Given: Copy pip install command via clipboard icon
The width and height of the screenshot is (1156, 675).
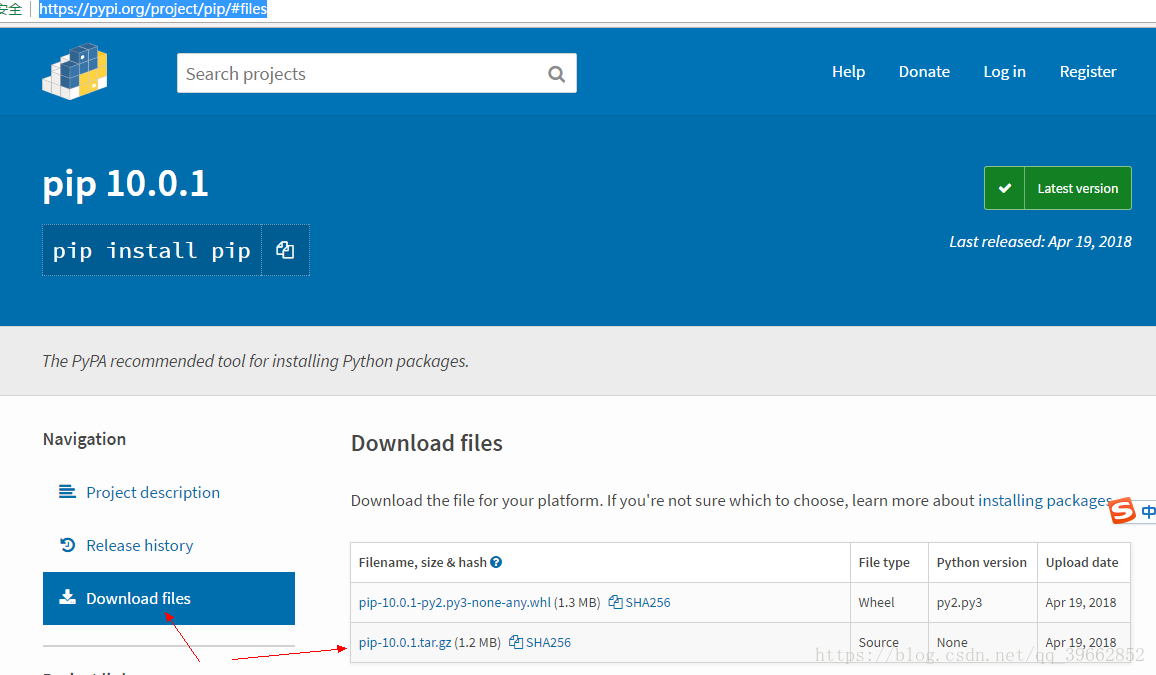Looking at the screenshot, I should pyautogui.click(x=285, y=251).
